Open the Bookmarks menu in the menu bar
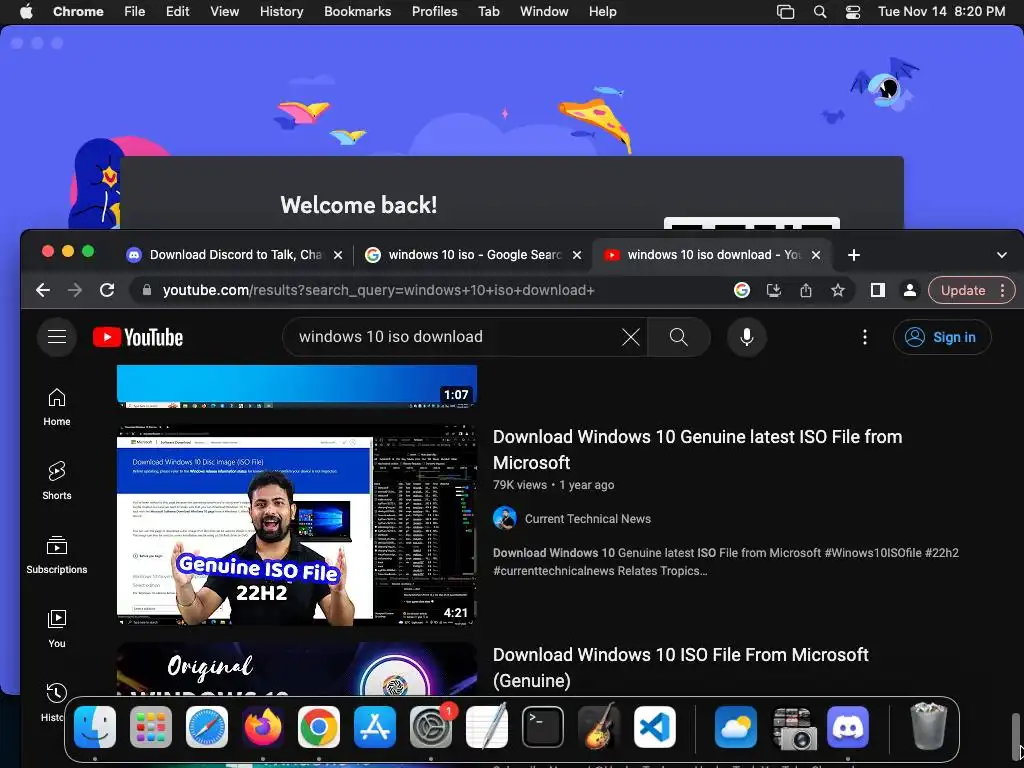 click(x=358, y=12)
